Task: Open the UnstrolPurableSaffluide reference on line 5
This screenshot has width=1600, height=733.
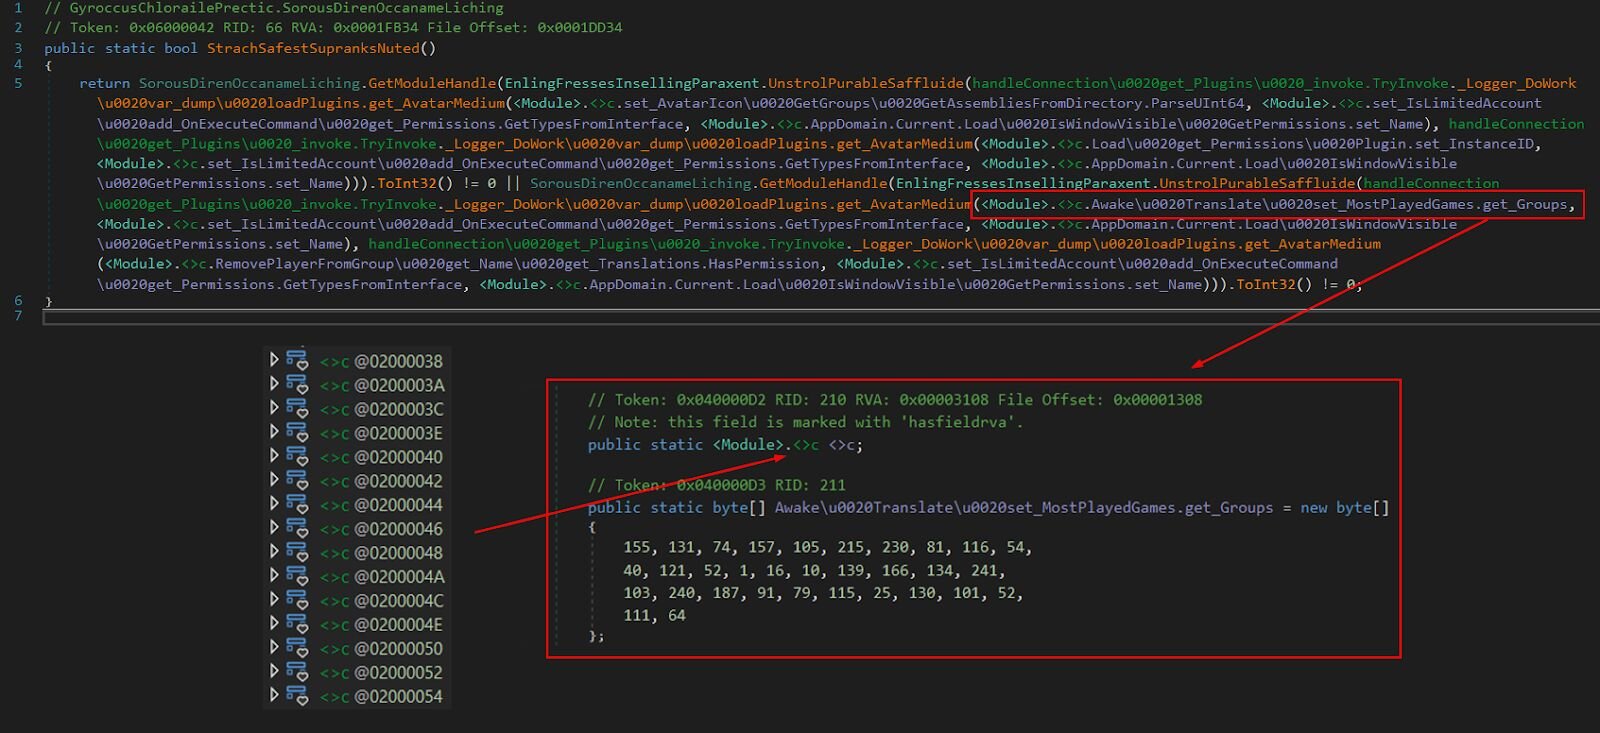Action: coord(865,83)
